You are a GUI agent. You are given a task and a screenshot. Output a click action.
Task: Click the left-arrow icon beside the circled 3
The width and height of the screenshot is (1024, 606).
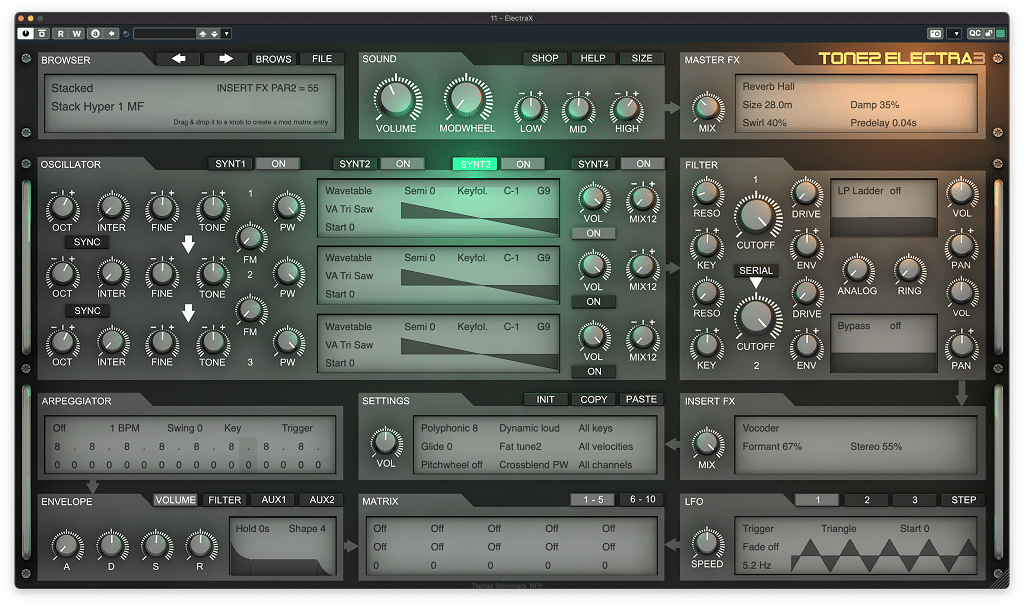click(x=112, y=33)
